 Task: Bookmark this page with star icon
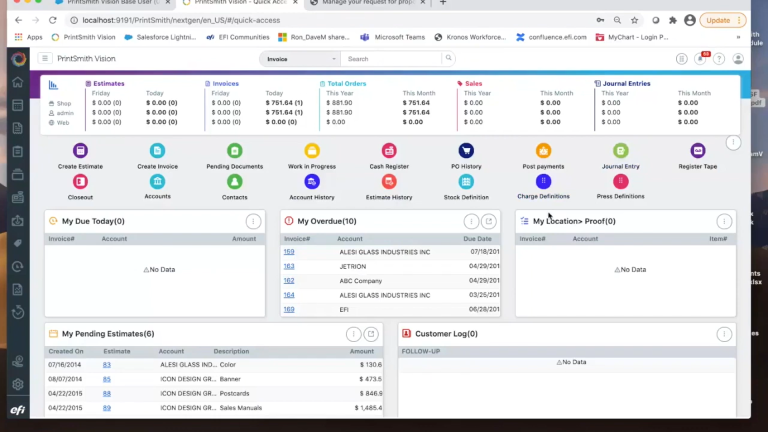[635, 20]
